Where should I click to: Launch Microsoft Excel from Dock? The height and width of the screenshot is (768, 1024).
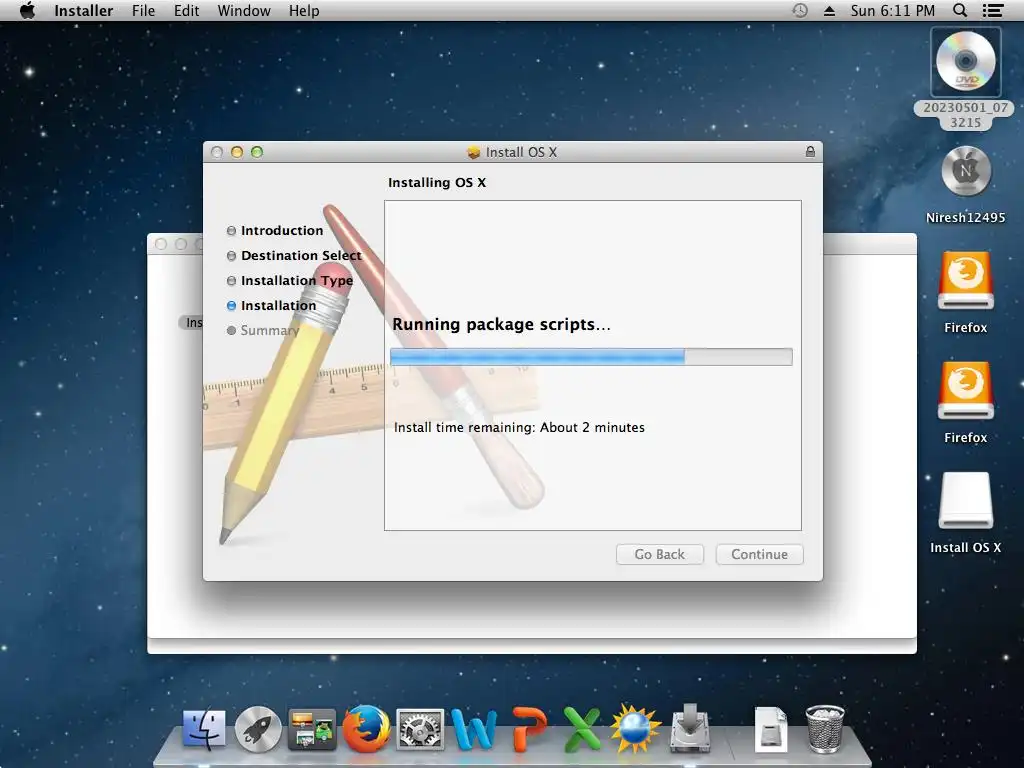coord(581,729)
